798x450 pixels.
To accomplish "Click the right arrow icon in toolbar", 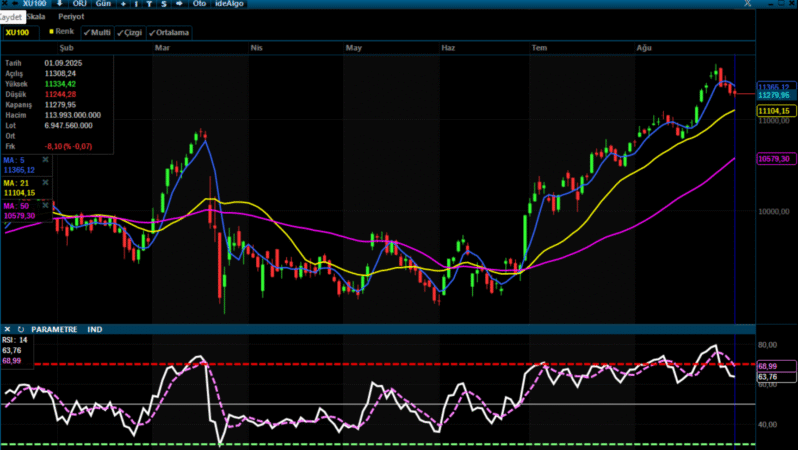I will tap(179, 4).
